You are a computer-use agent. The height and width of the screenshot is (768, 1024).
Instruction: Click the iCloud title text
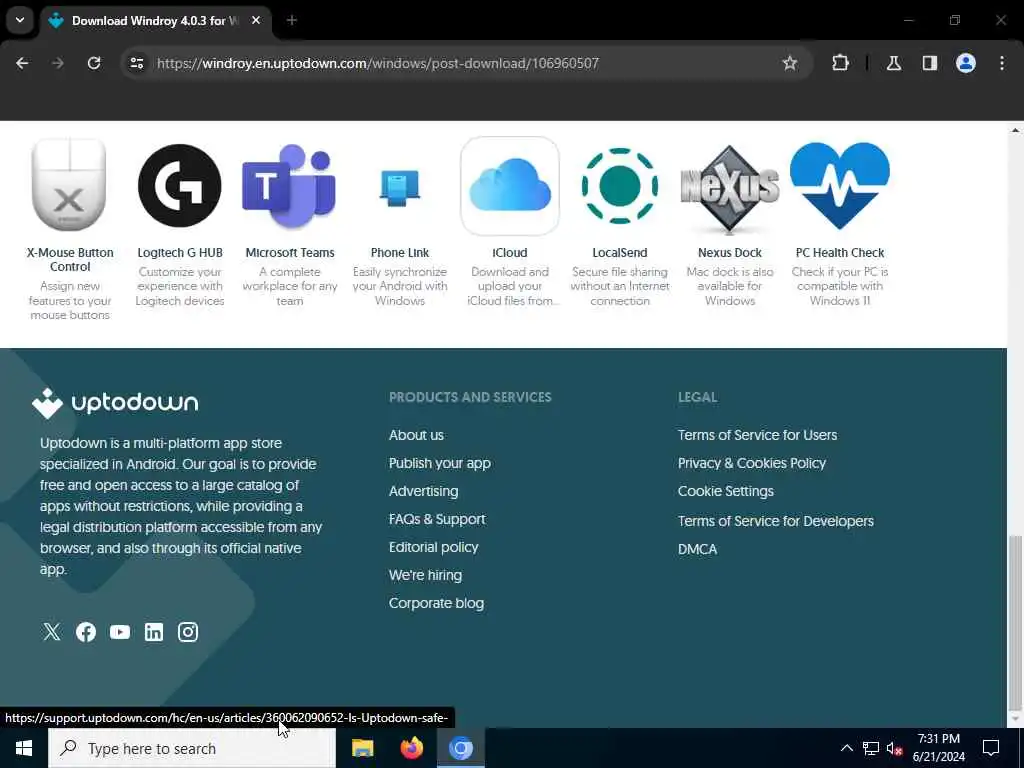509,253
